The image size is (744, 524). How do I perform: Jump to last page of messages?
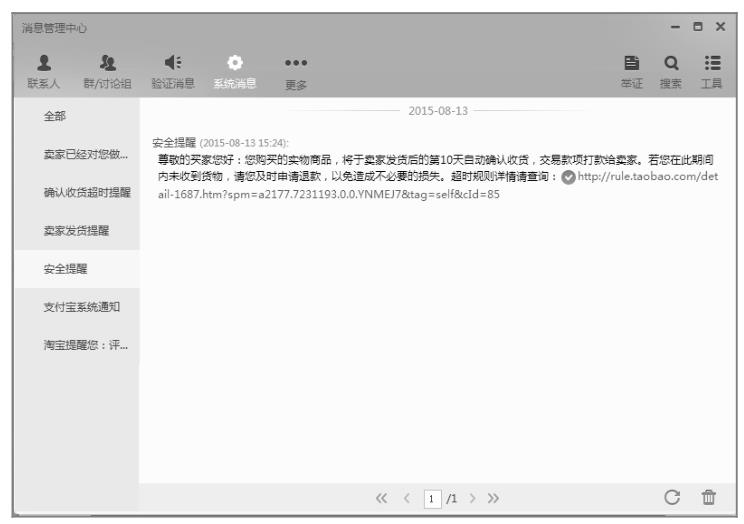(493, 498)
